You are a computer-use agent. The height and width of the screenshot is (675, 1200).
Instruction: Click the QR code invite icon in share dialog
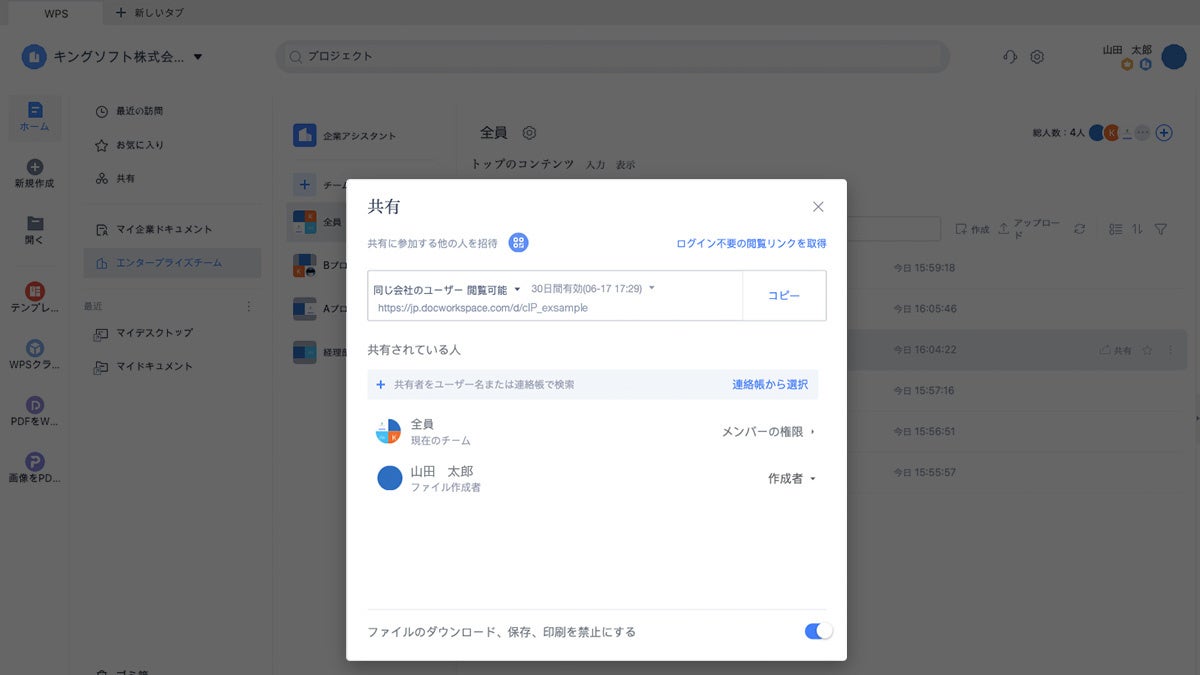point(518,243)
